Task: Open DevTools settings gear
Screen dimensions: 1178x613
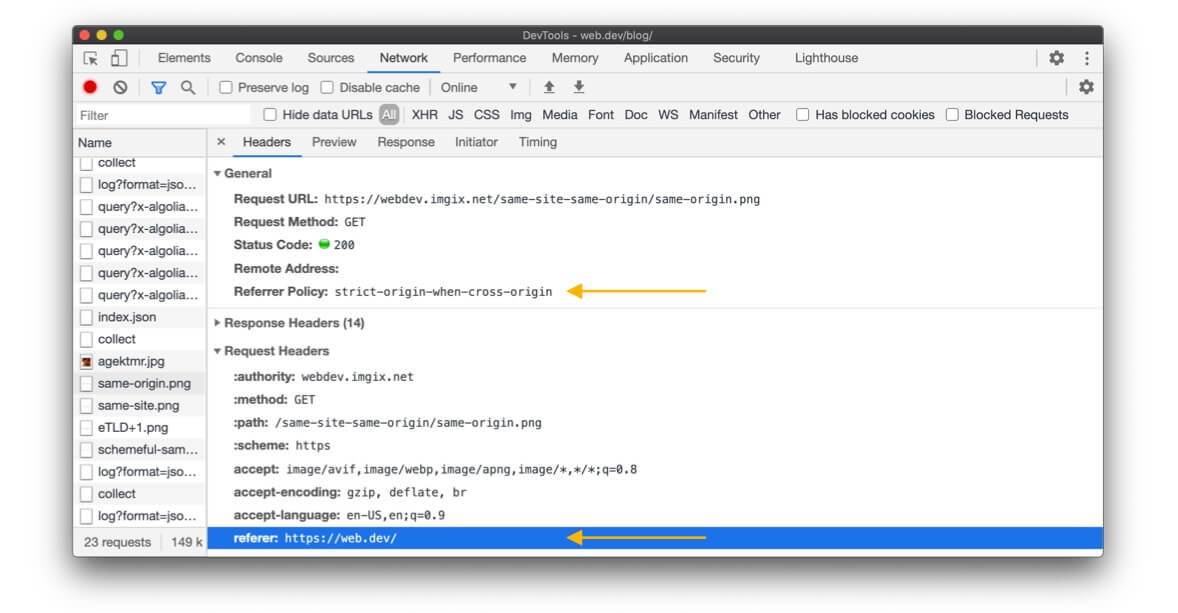Action: (1056, 58)
